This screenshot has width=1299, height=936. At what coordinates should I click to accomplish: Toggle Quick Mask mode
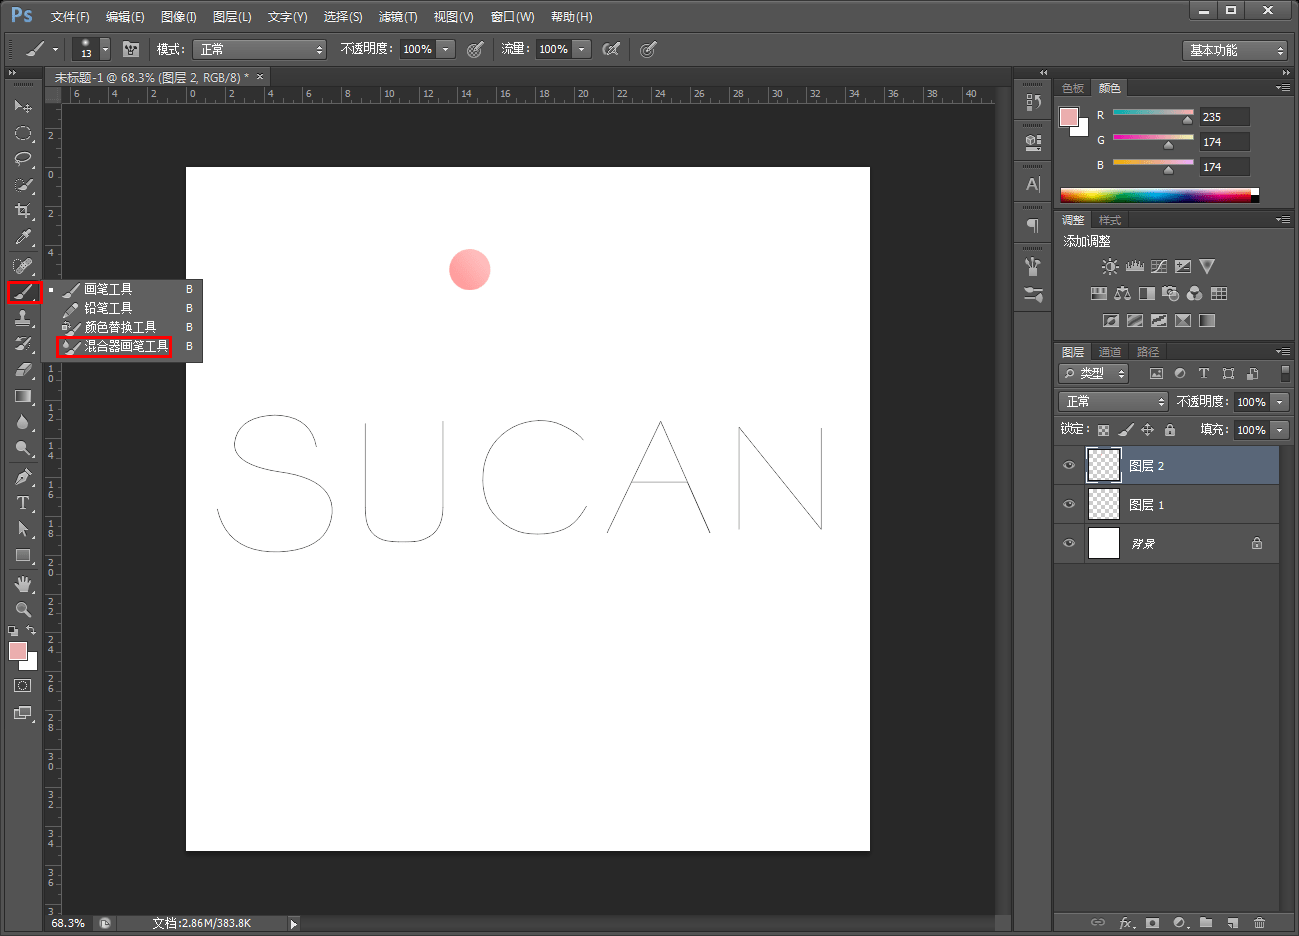(x=23, y=686)
